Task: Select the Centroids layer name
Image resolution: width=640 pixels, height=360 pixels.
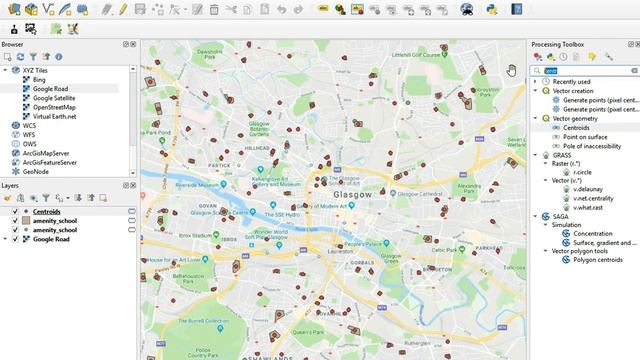Action: click(47, 211)
